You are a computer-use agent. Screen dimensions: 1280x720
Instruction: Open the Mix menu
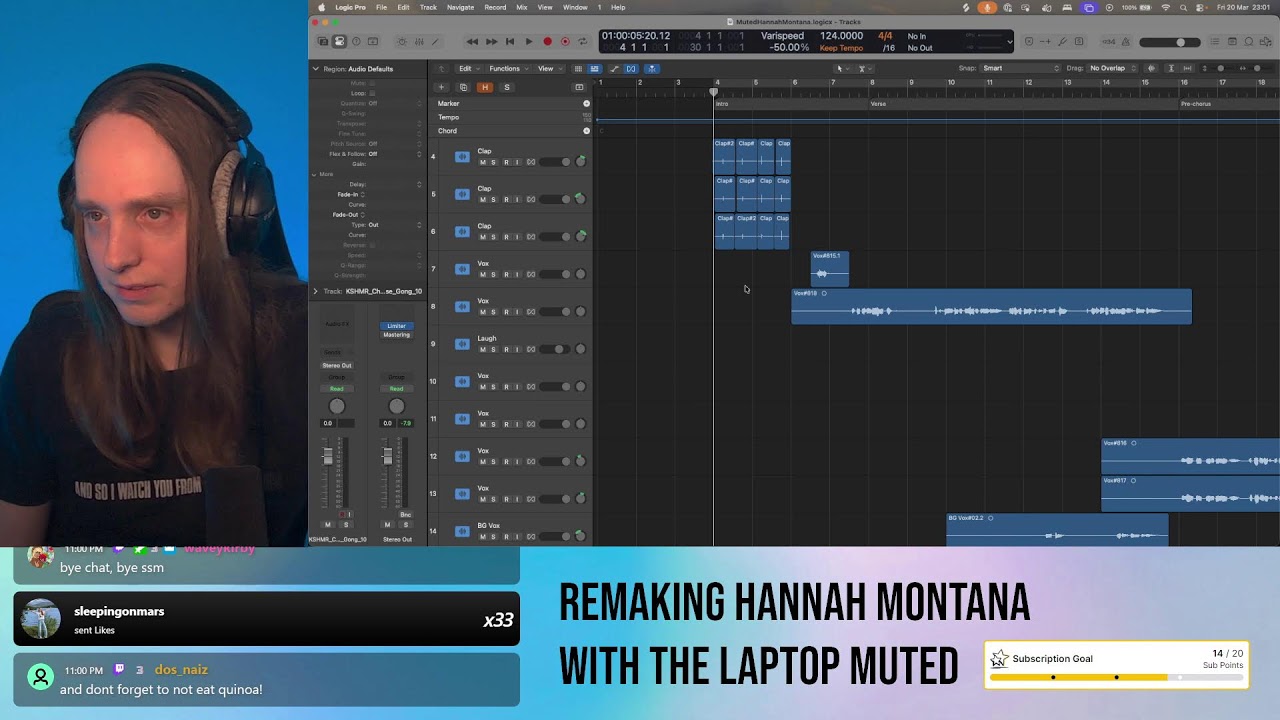tap(521, 7)
